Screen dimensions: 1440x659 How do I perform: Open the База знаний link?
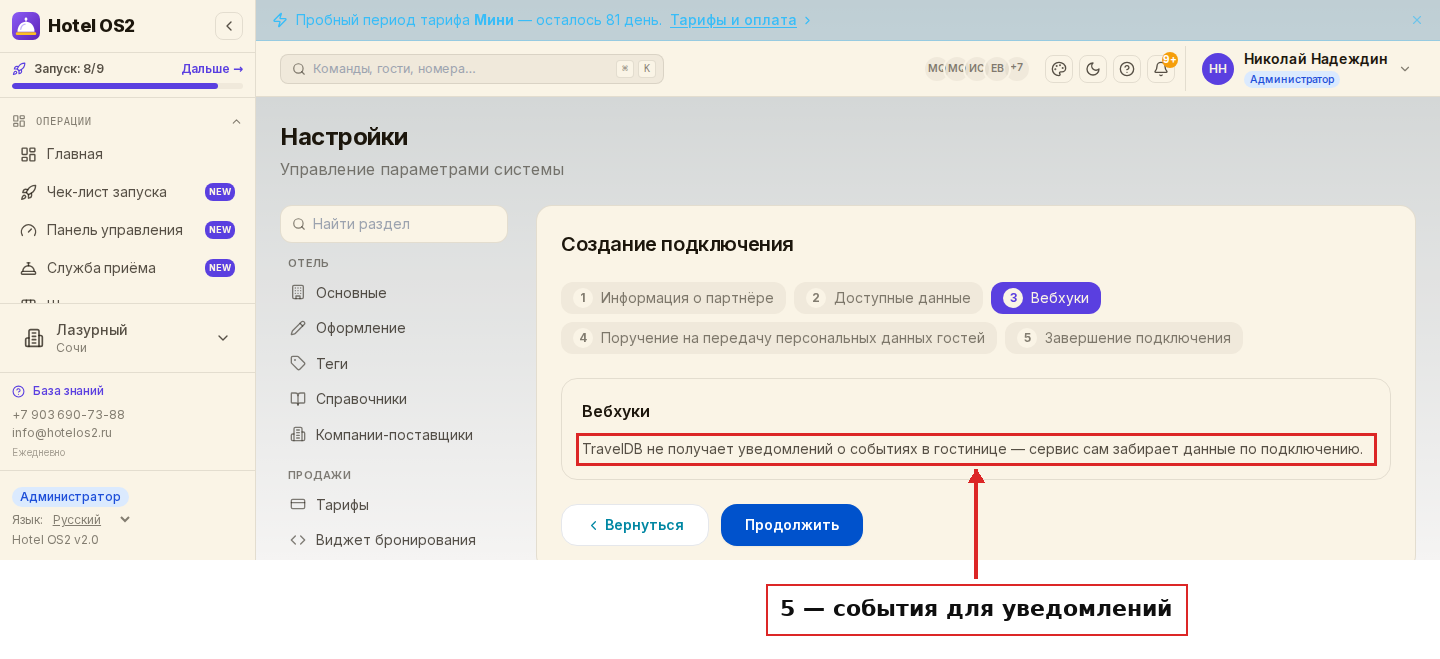68,391
